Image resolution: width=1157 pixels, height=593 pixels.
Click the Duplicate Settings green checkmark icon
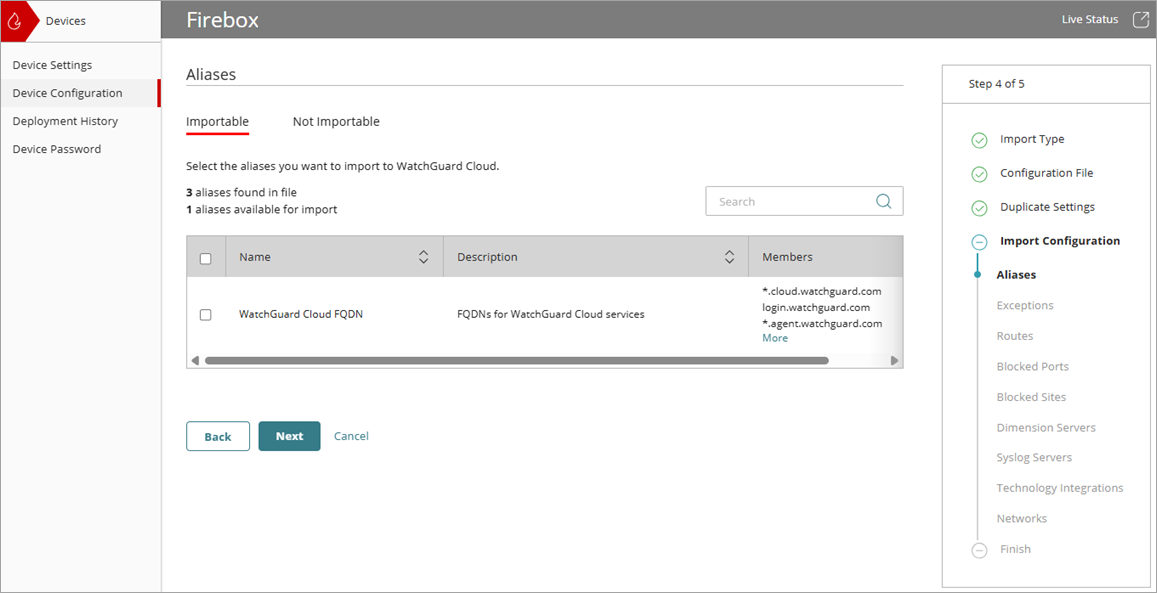[979, 208]
